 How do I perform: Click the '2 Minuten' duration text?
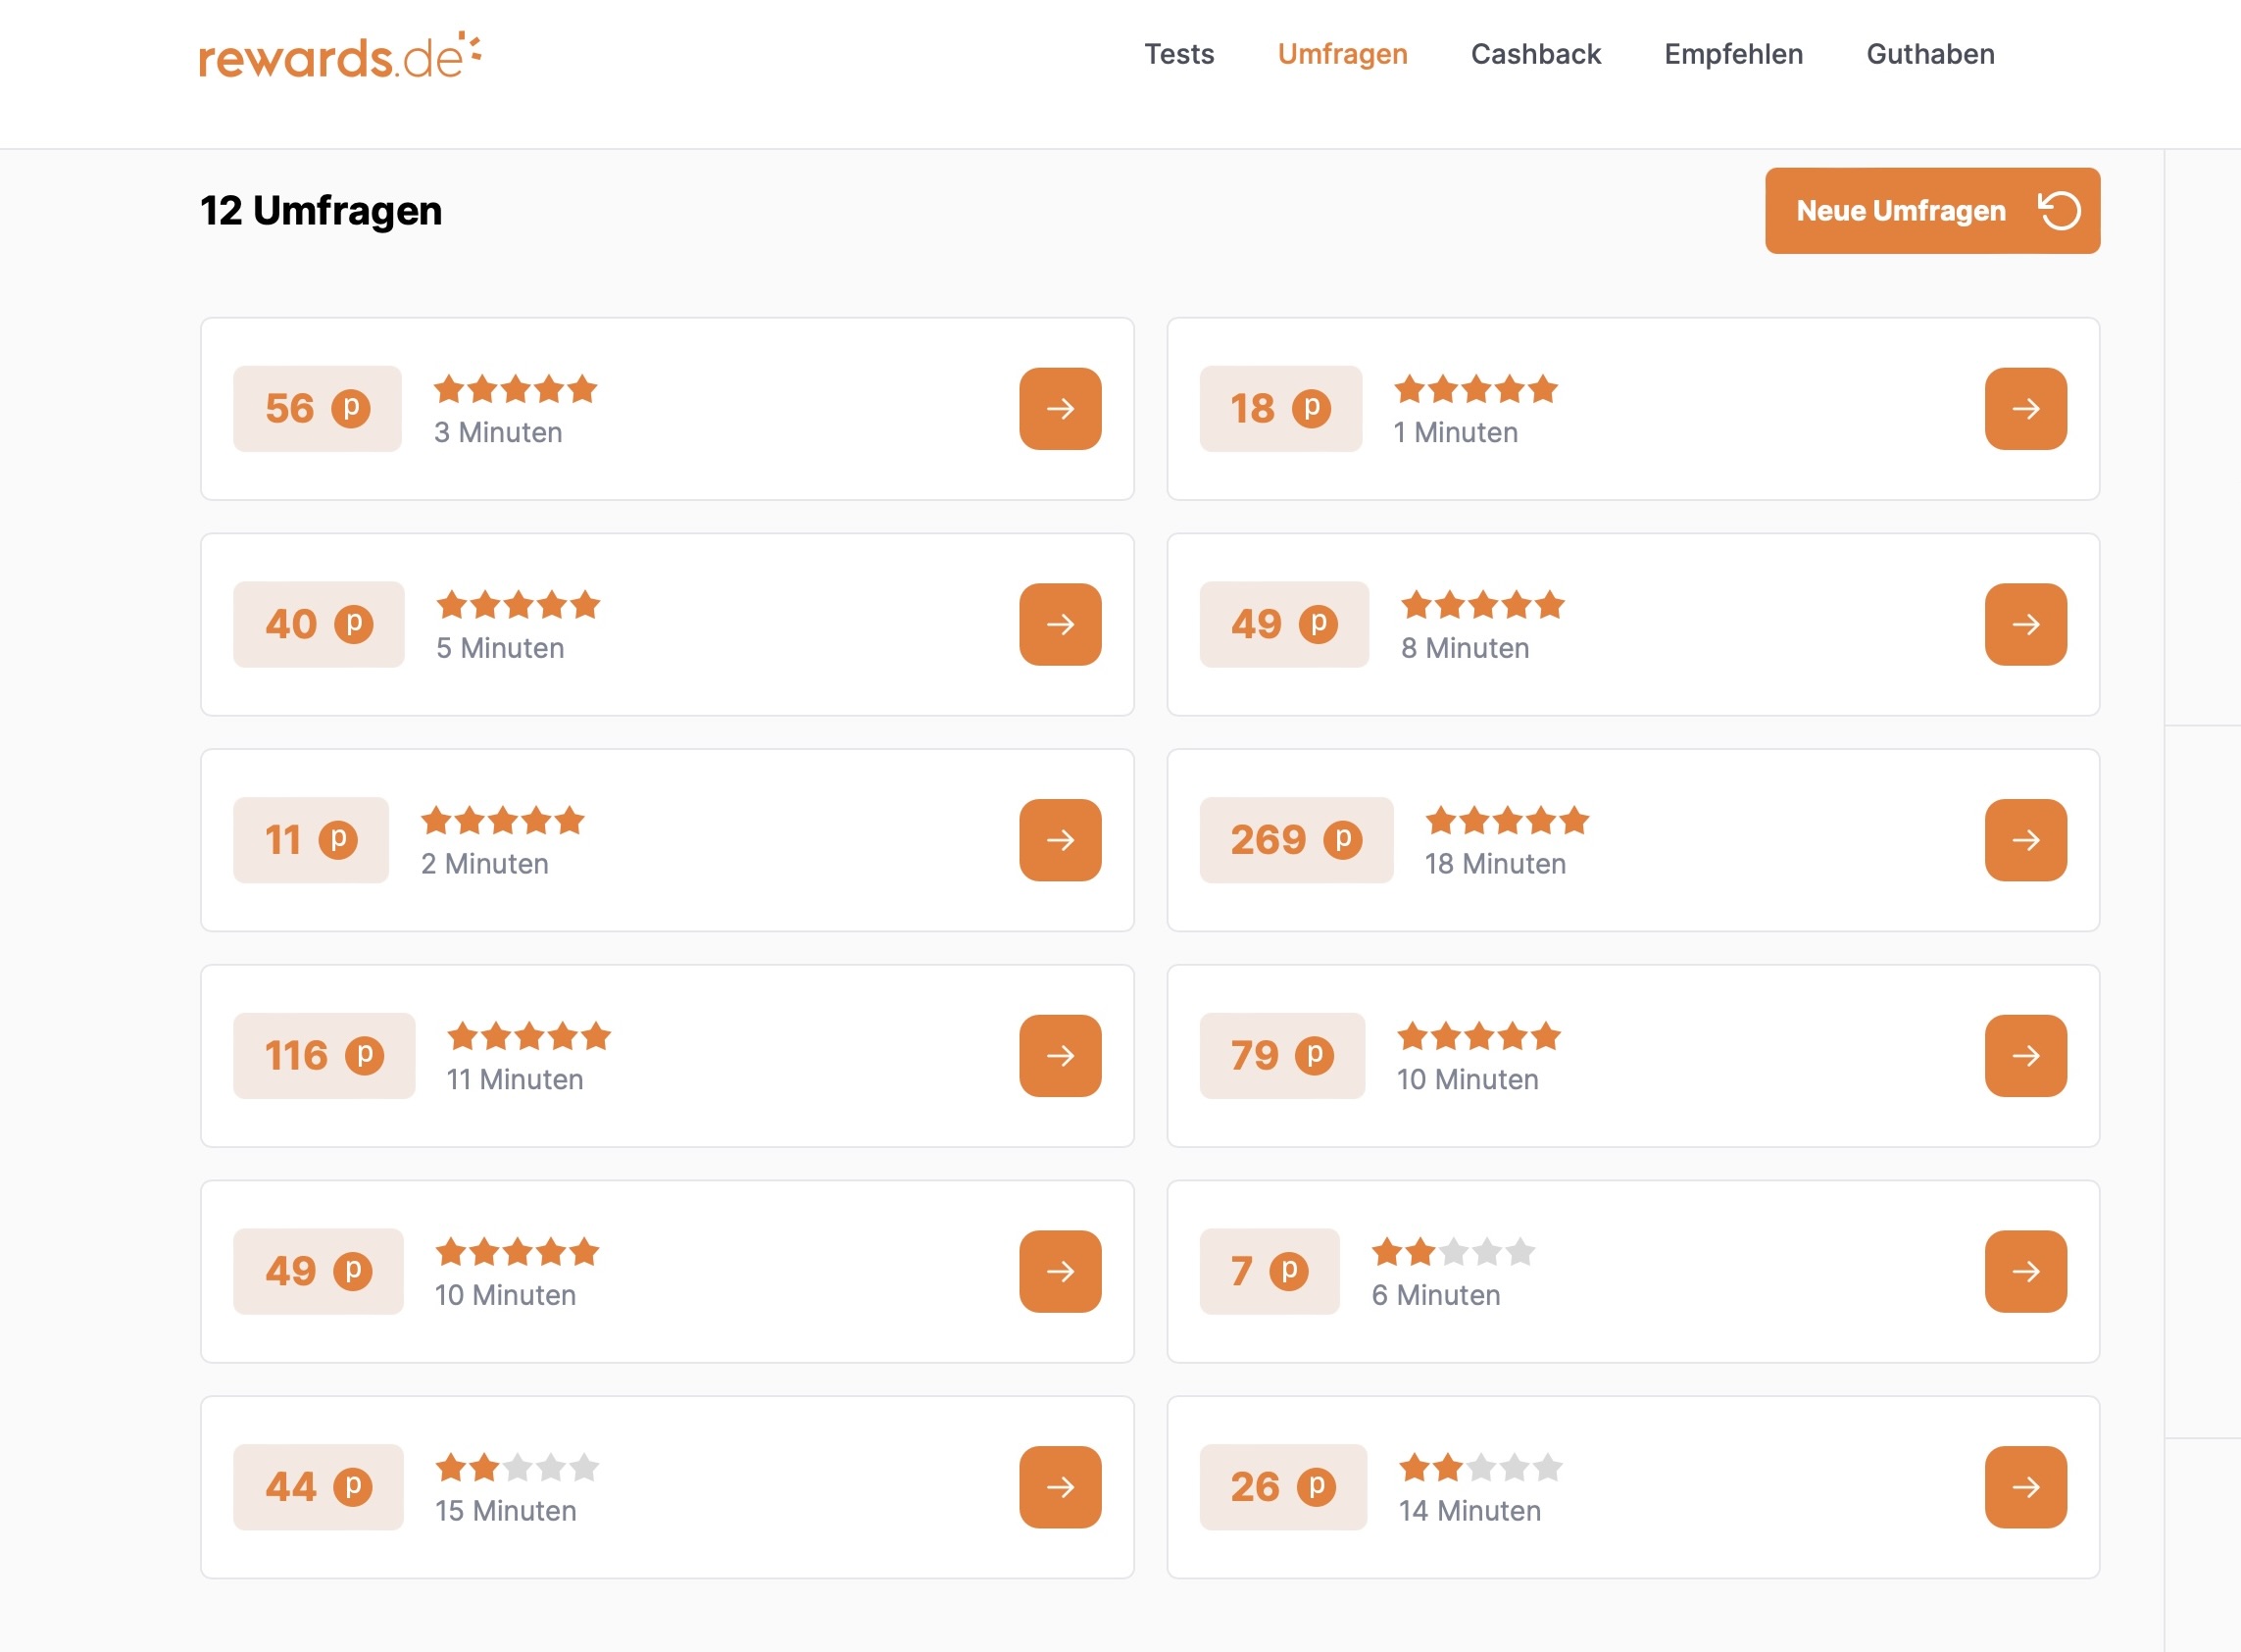click(484, 864)
